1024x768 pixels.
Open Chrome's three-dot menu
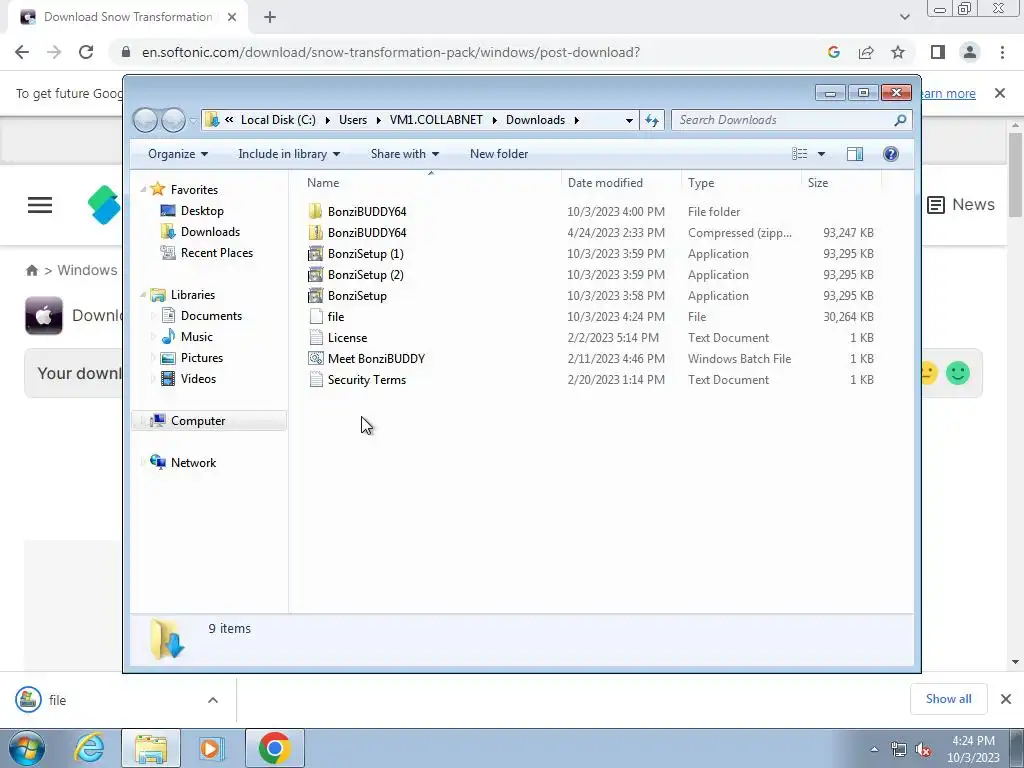(1002, 52)
